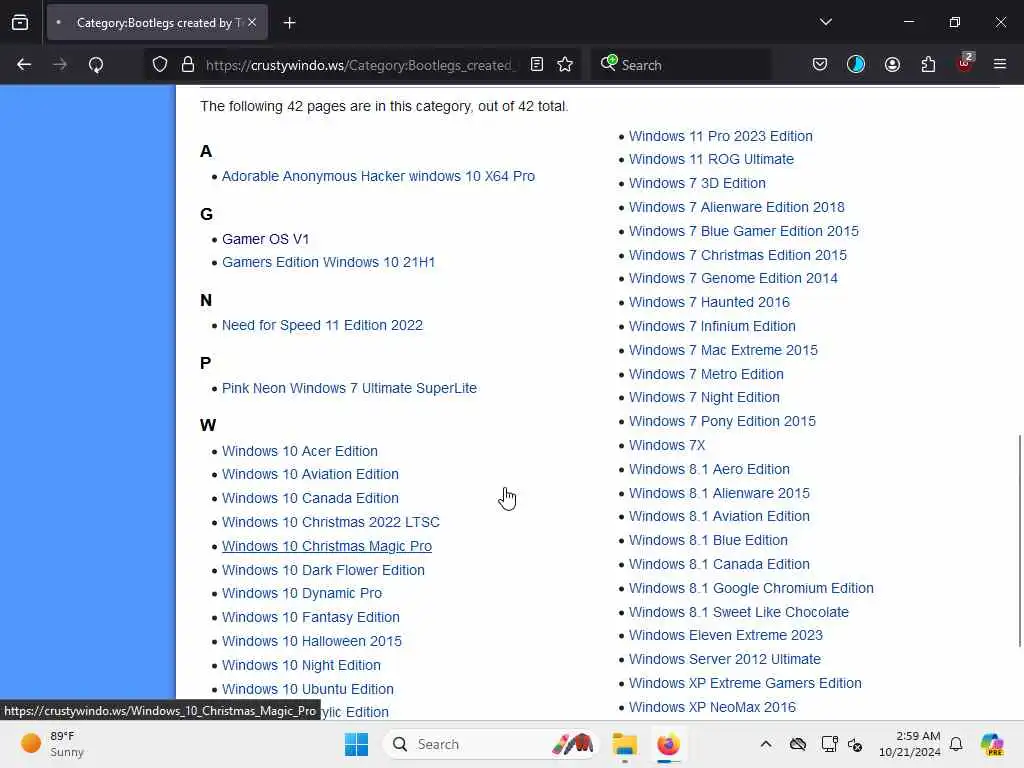
Task: Open Windows 7 3D Edition link
Action: click(x=697, y=184)
